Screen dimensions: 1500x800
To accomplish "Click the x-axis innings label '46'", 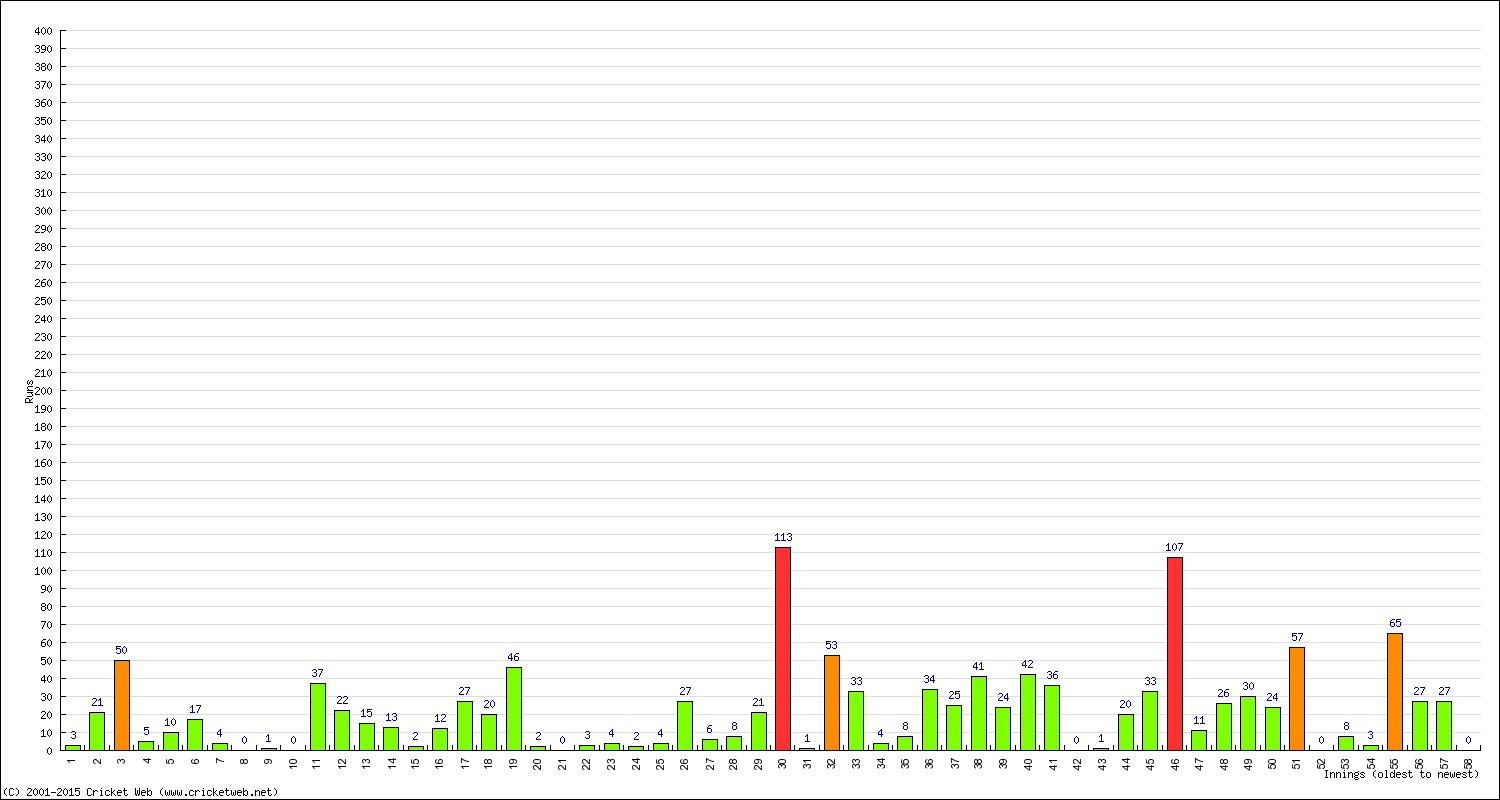I will pyautogui.click(x=1174, y=763).
